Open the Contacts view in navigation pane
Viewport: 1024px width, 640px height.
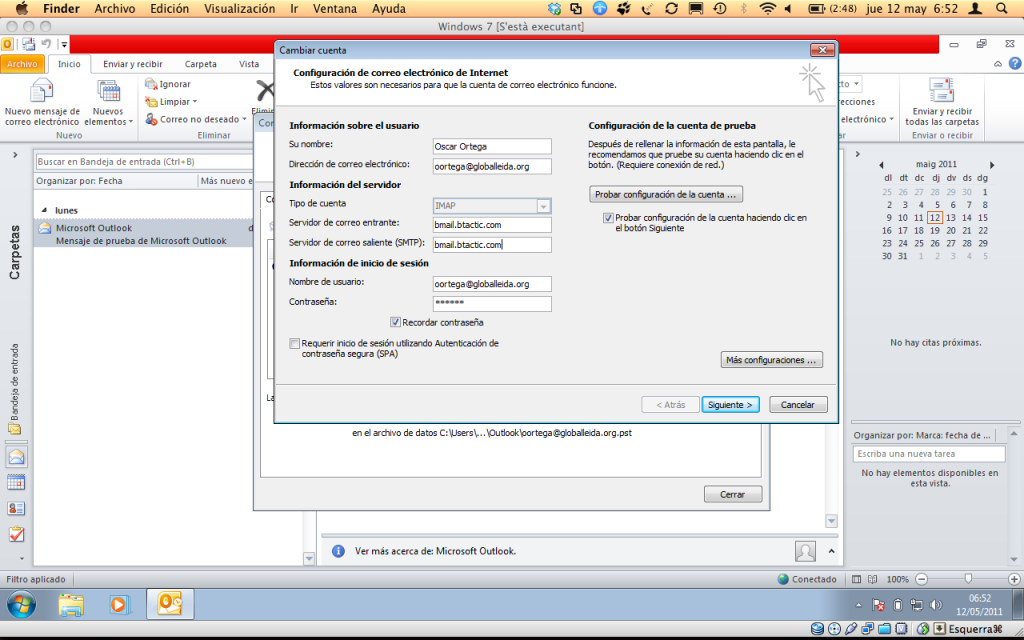[16, 508]
